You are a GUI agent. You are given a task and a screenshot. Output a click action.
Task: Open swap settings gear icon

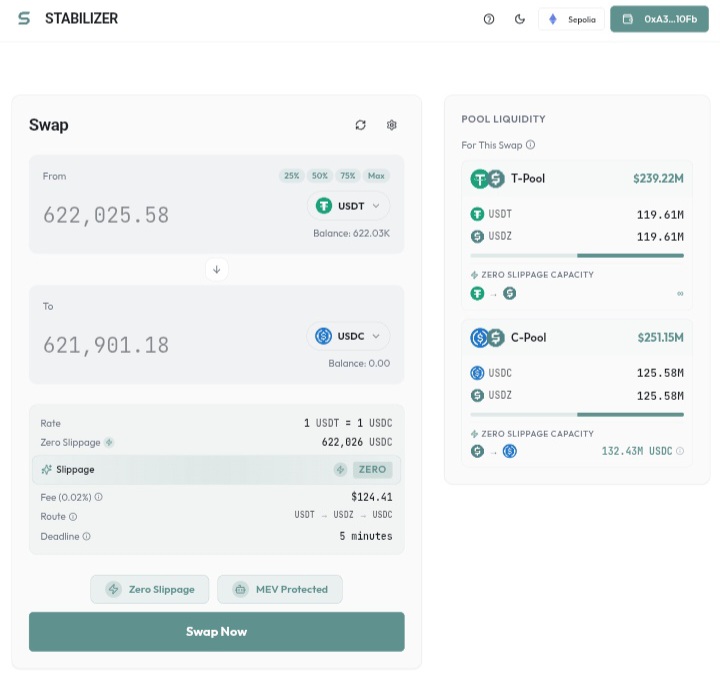pos(392,125)
